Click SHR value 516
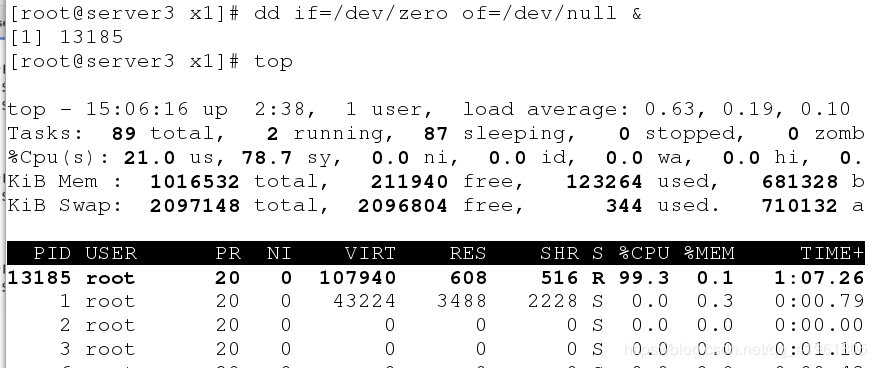877x368 pixels. coord(559,277)
